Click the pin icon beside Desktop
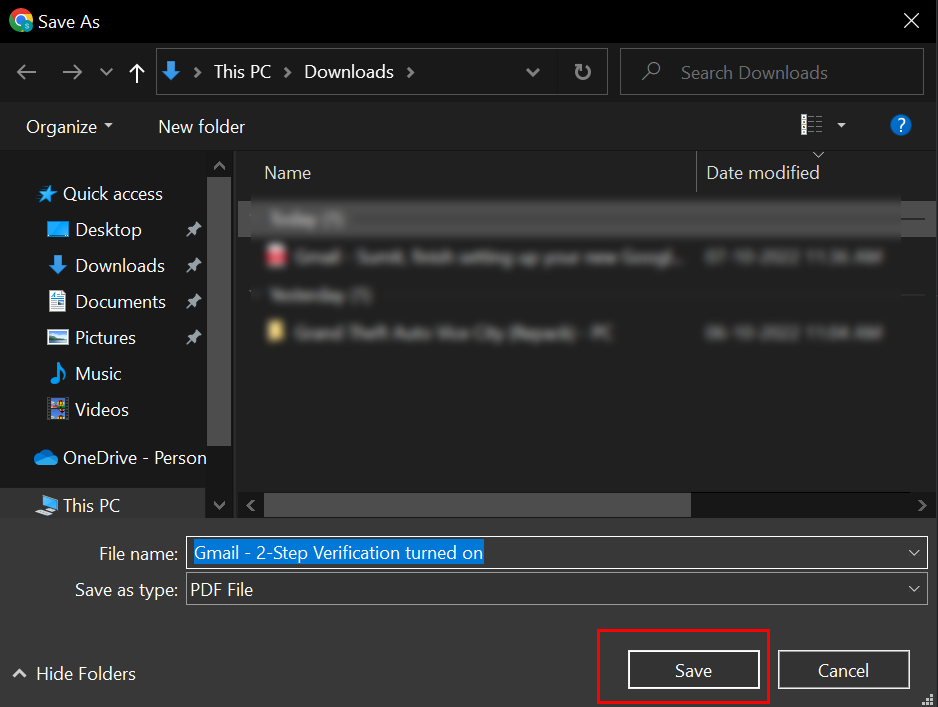This screenshot has width=938, height=707. pyautogui.click(x=193, y=229)
